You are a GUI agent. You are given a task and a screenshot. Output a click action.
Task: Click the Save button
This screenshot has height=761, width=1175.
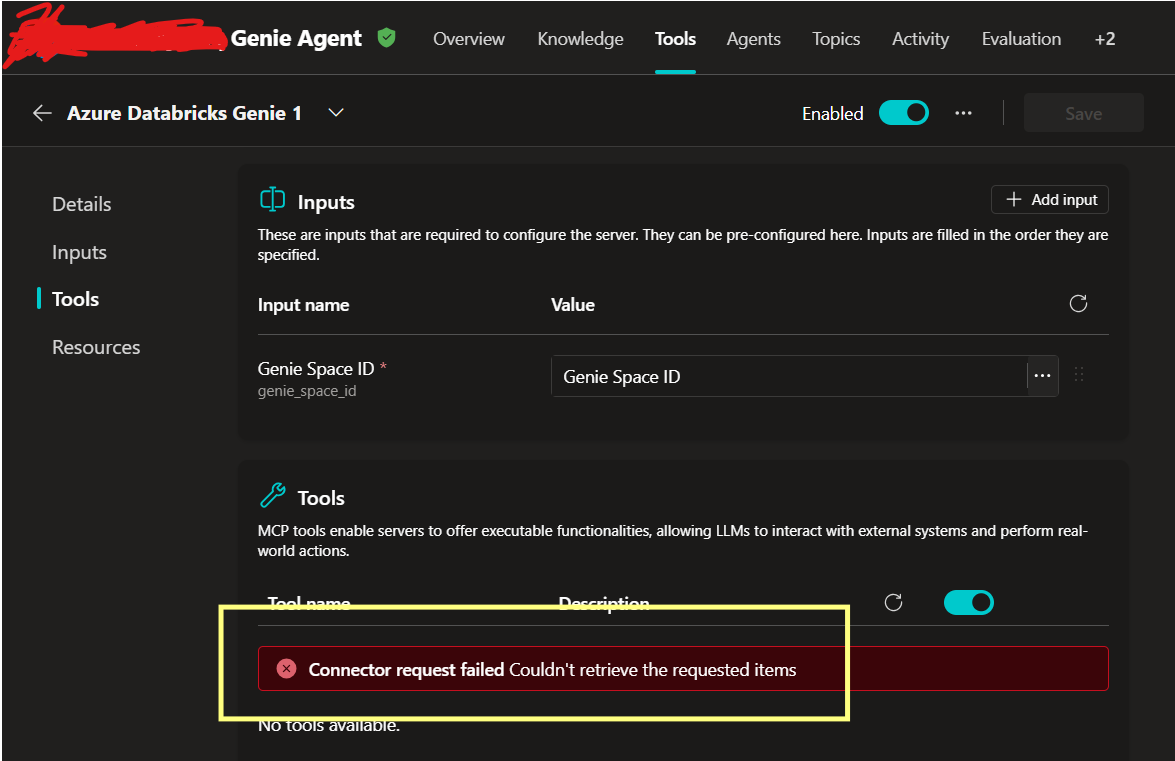[x=1084, y=113]
